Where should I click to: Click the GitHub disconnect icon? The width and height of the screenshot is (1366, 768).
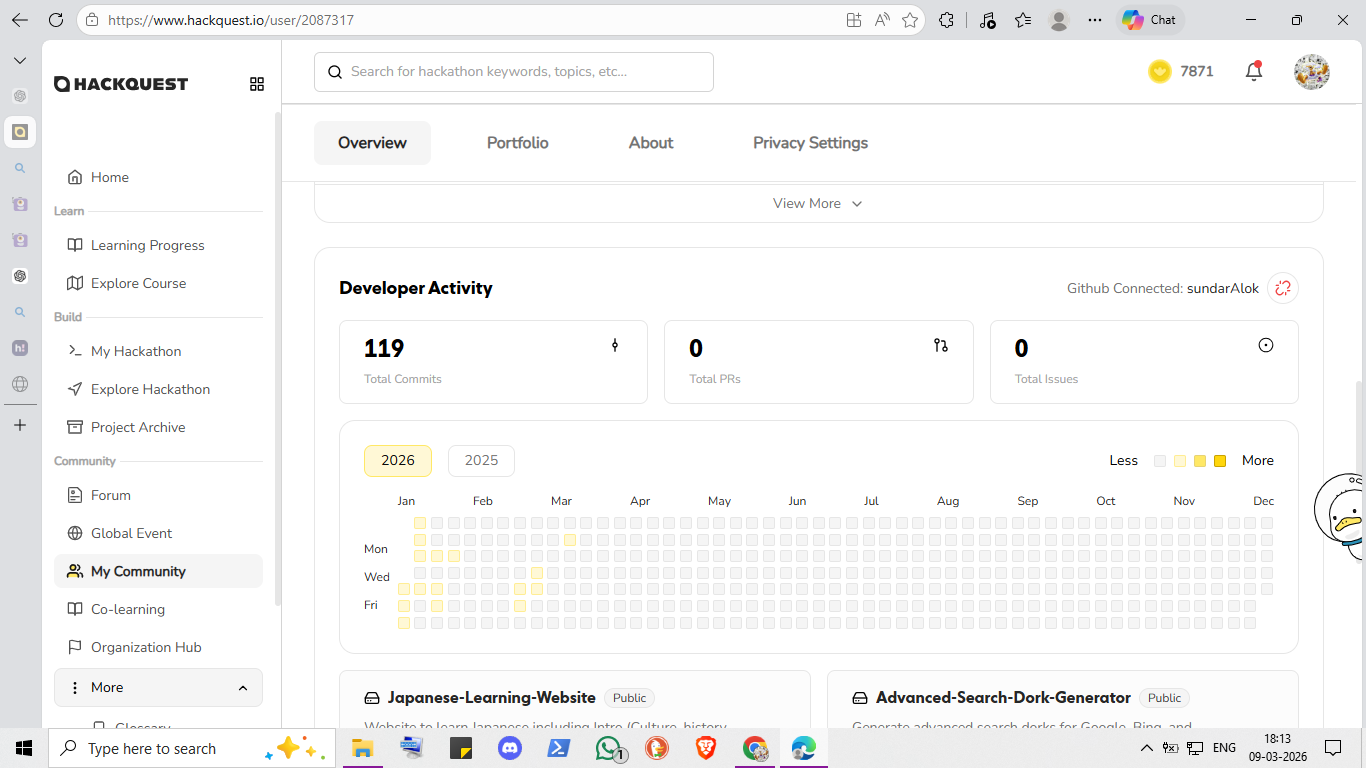1282,288
